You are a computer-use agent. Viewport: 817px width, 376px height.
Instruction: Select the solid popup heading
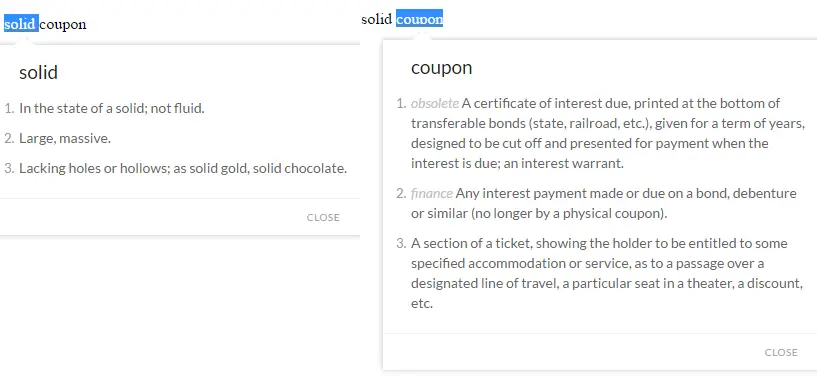(x=39, y=72)
